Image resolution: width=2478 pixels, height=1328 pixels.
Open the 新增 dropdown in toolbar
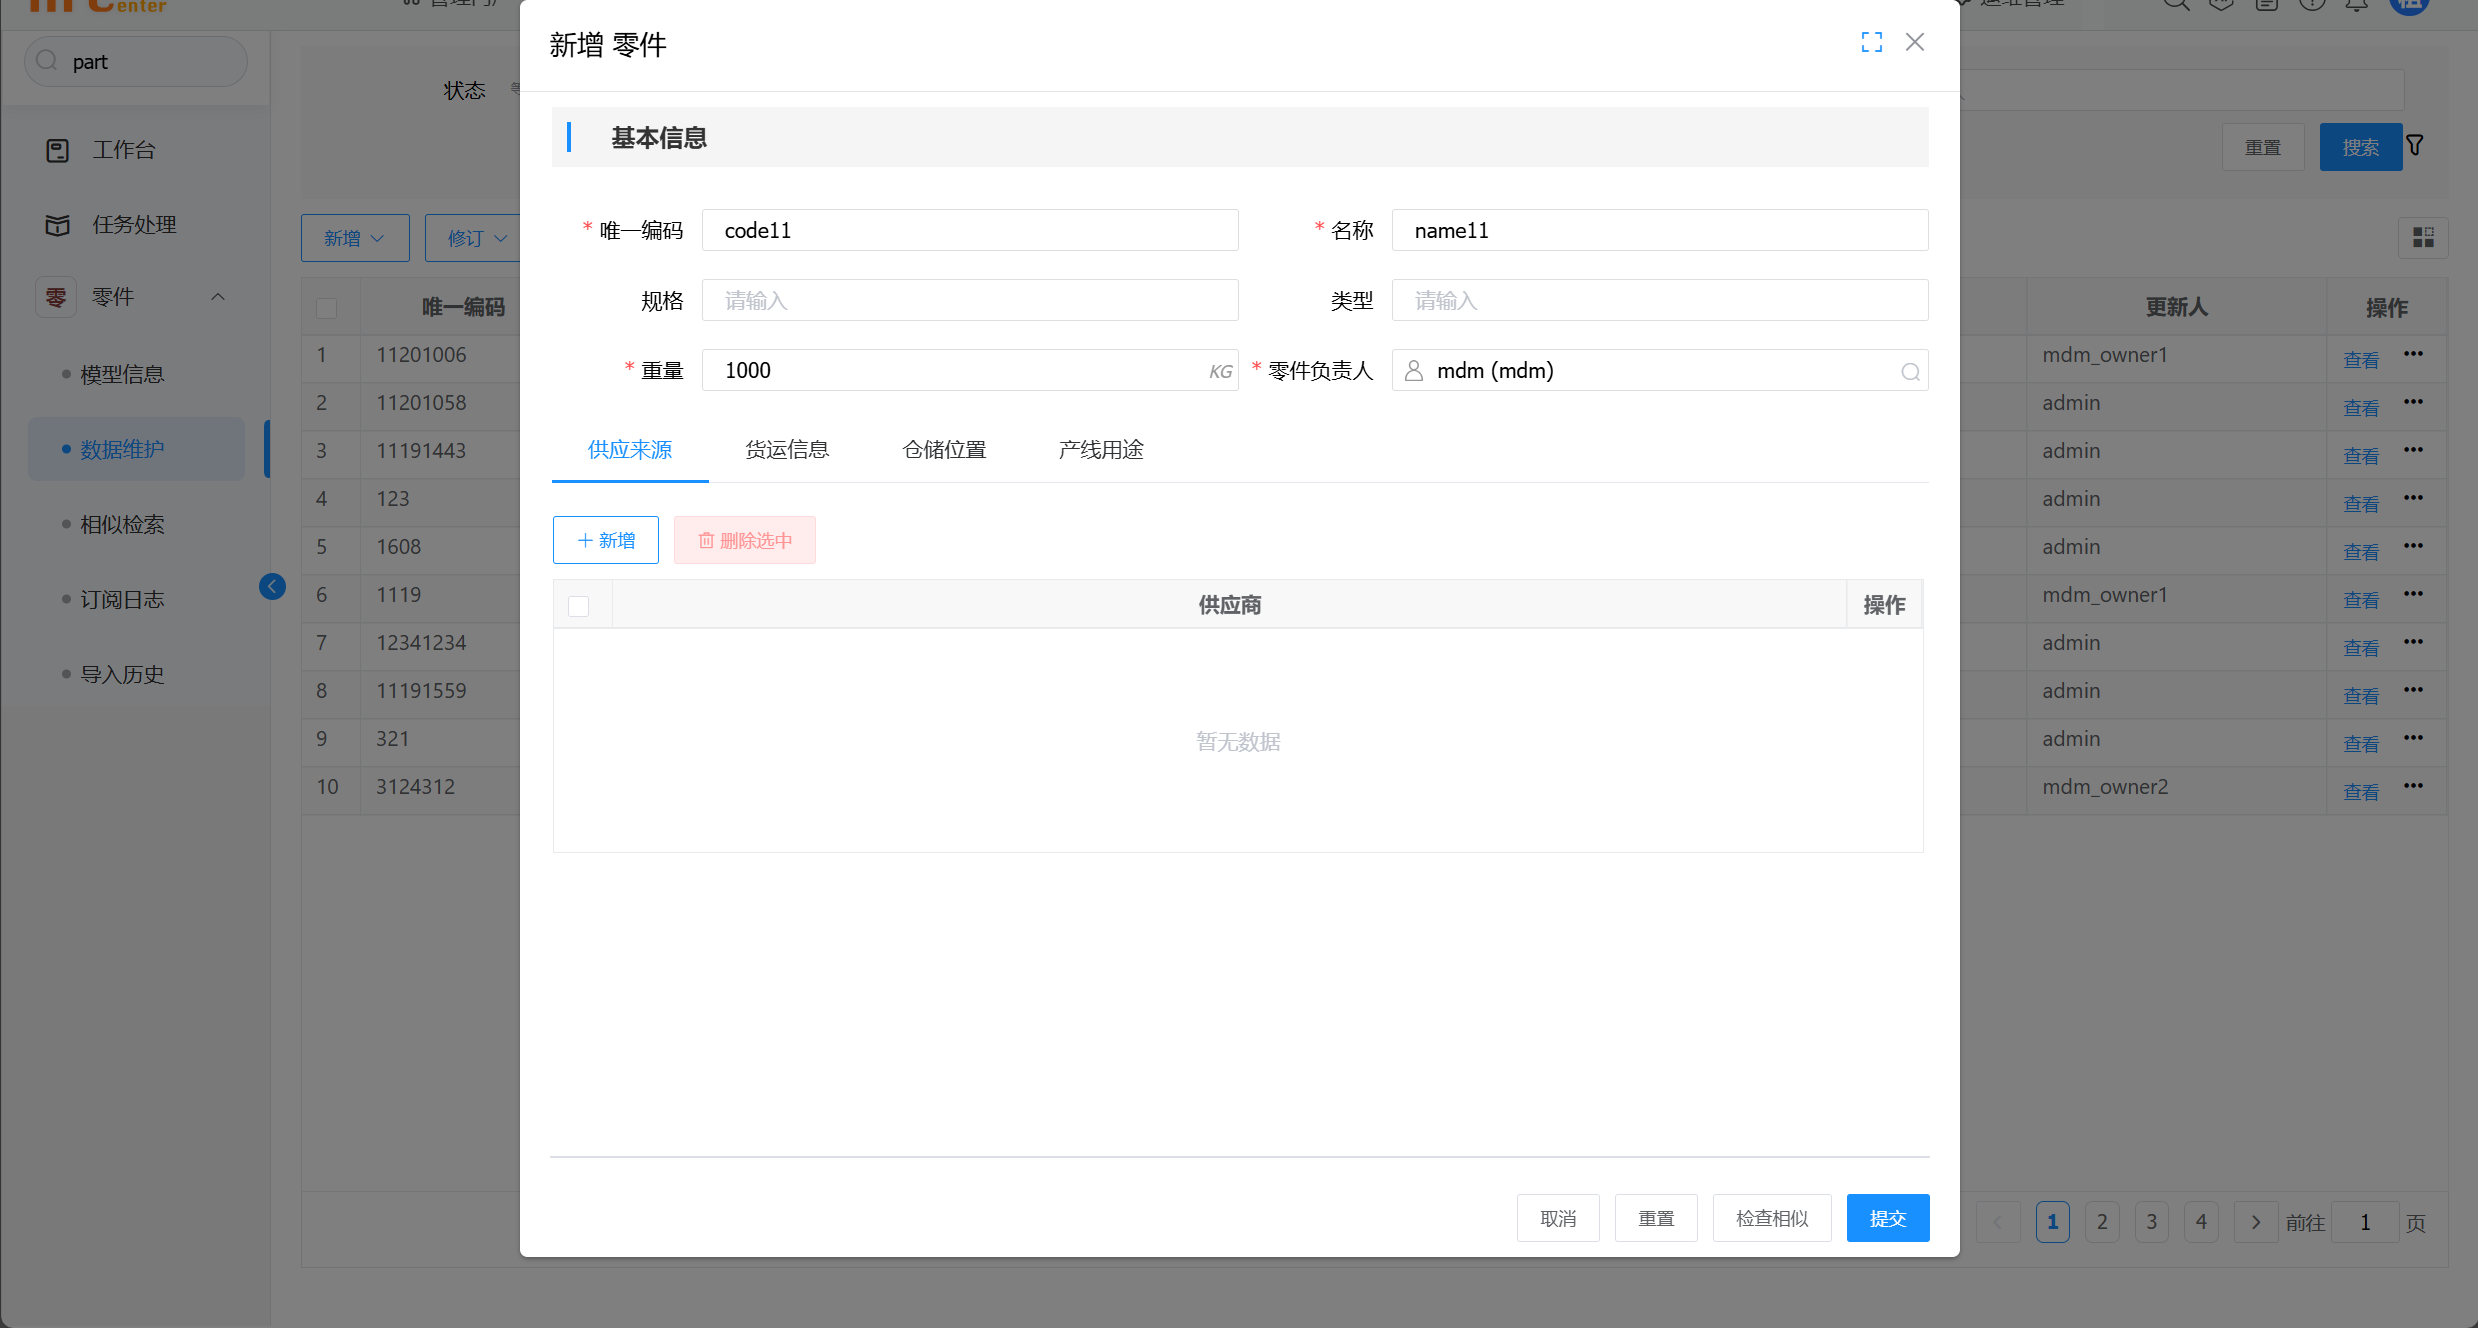click(355, 238)
